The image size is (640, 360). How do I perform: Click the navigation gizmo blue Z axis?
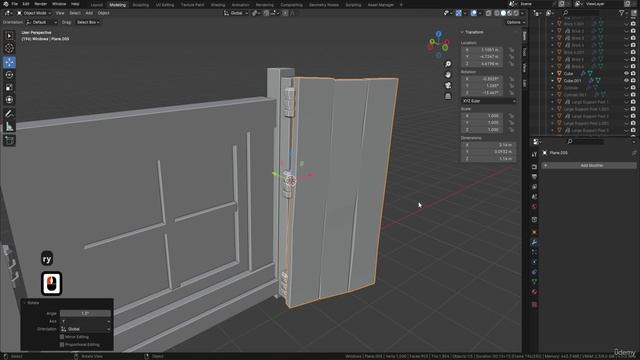click(x=438, y=34)
